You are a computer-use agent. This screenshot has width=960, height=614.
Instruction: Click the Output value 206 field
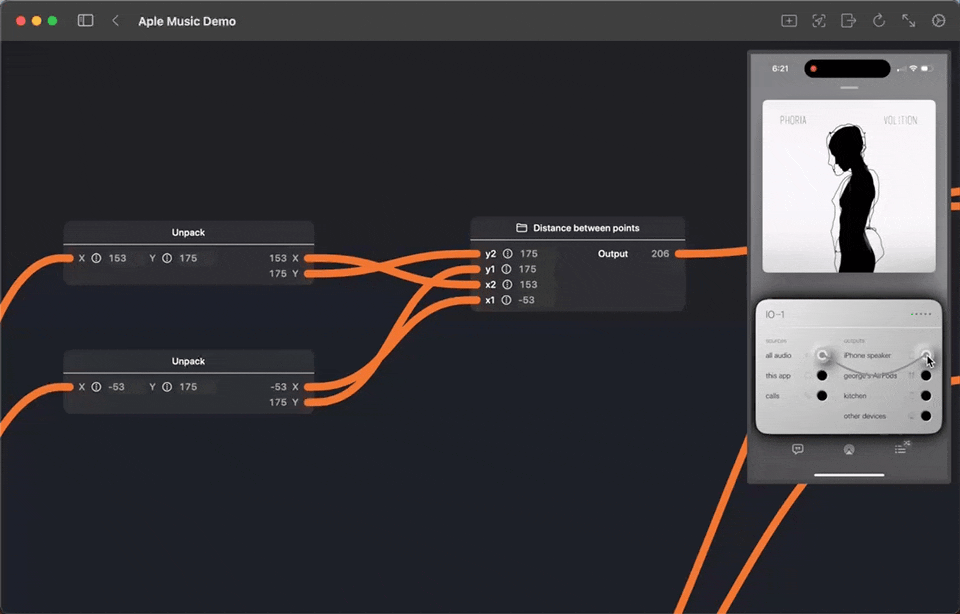[660, 254]
